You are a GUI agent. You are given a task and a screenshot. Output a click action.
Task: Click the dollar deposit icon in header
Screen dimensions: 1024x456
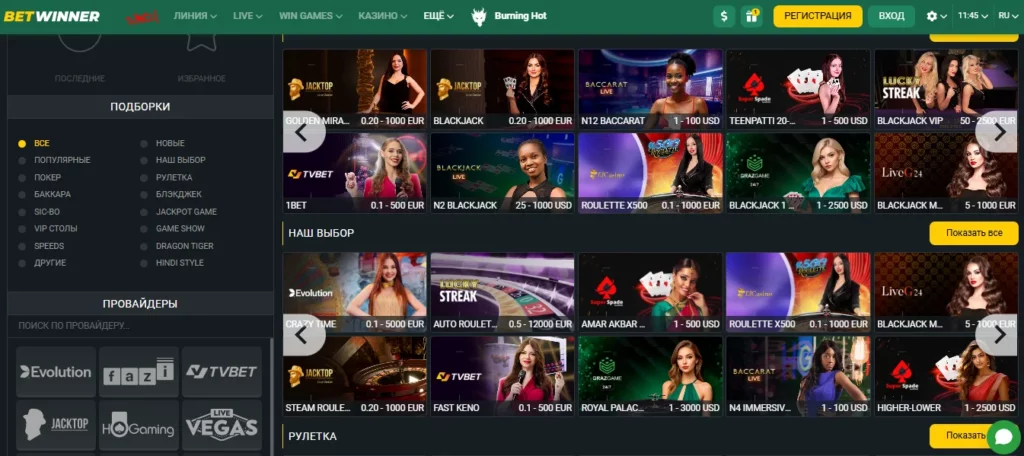click(724, 16)
